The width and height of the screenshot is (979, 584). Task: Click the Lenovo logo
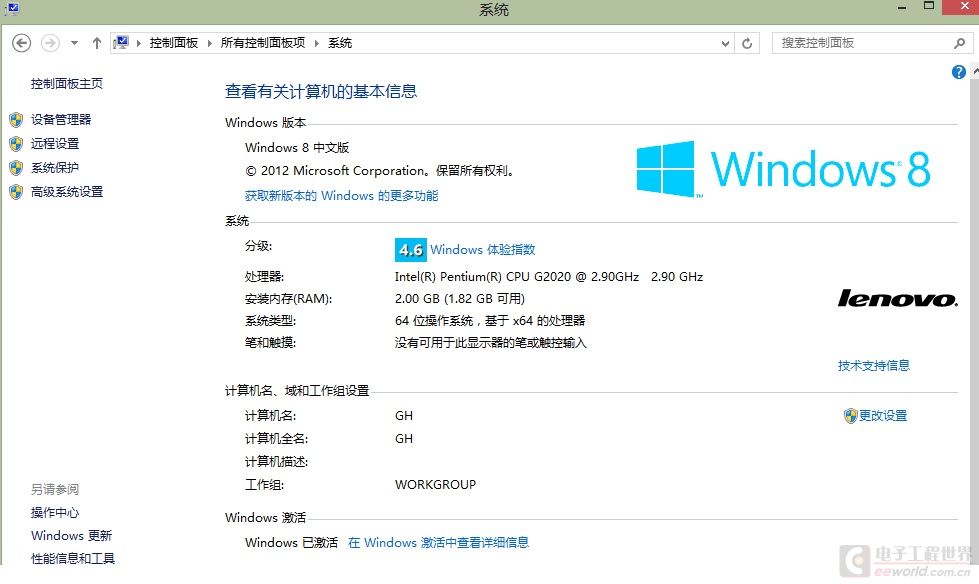897,299
